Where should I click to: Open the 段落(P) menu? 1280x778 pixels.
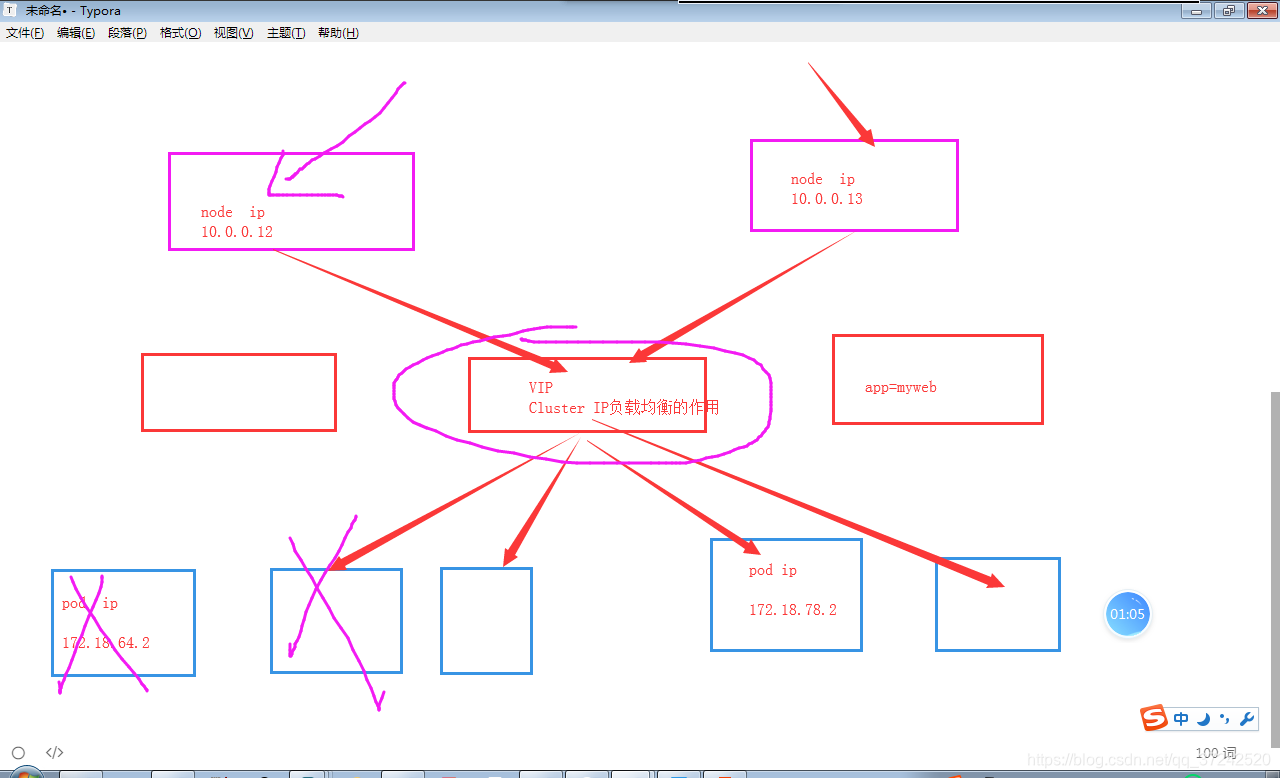pyautogui.click(x=128, y=33)
